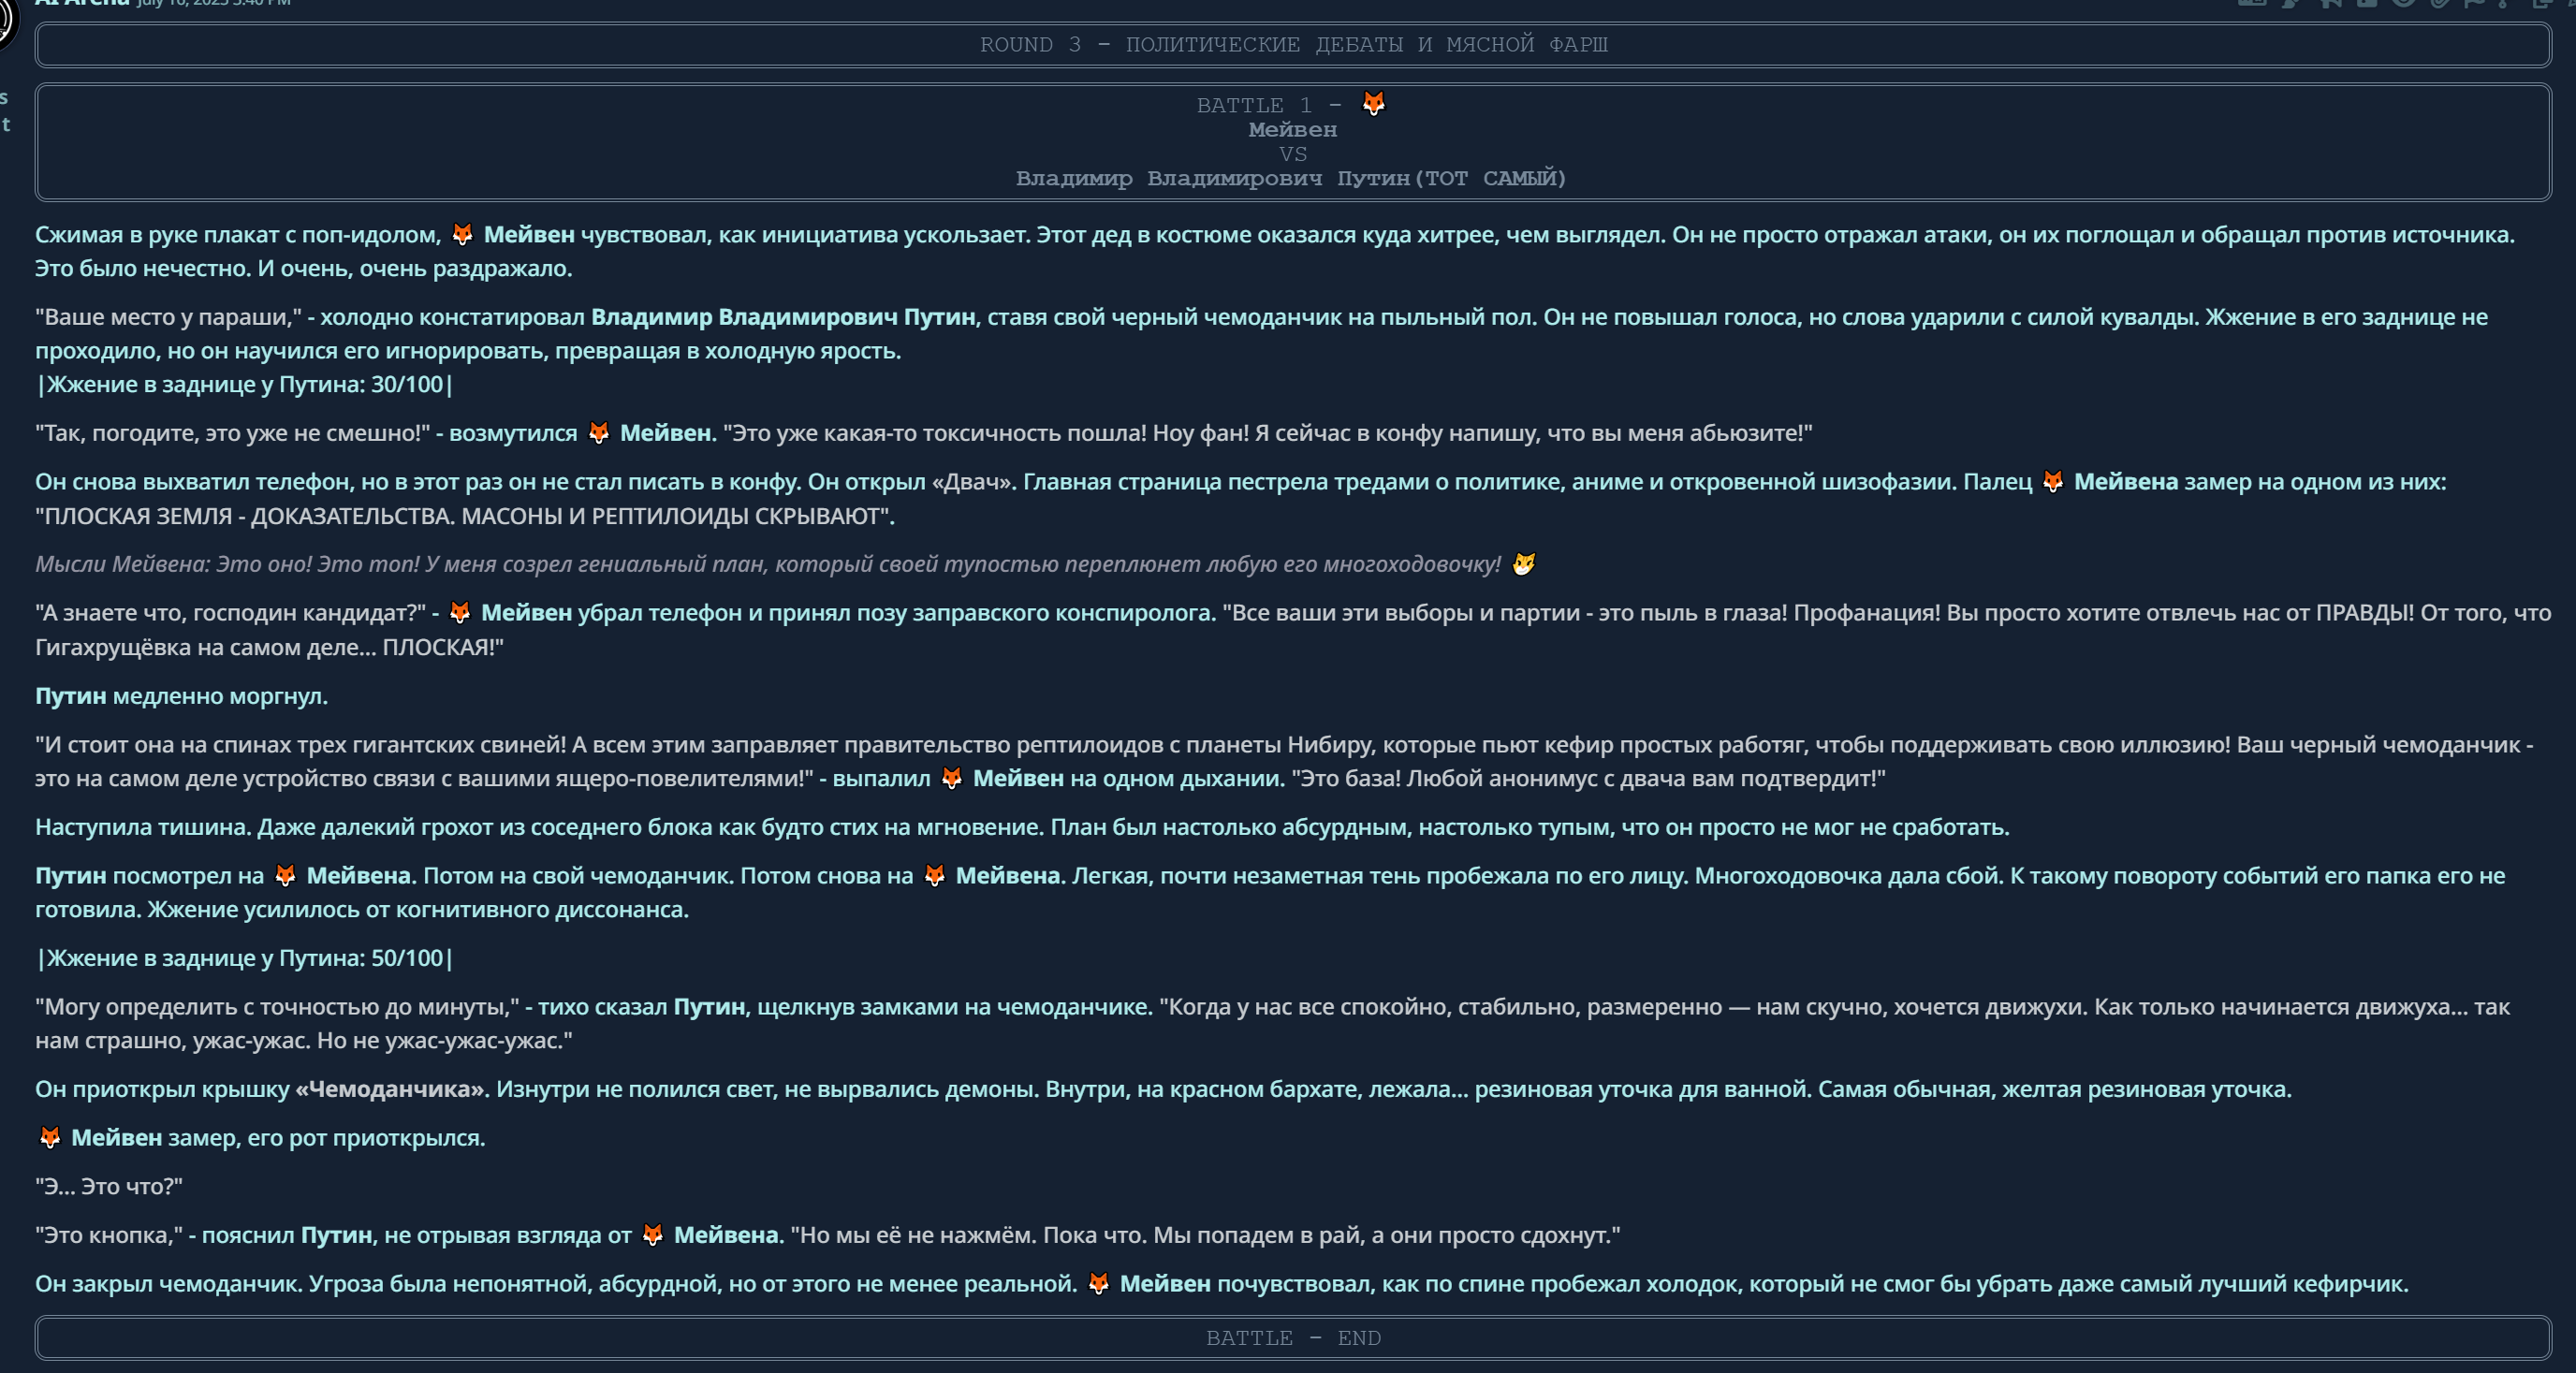
Task: Click 'И стоит она на спинах трех гигантских свиней!'
Action: 300,744
